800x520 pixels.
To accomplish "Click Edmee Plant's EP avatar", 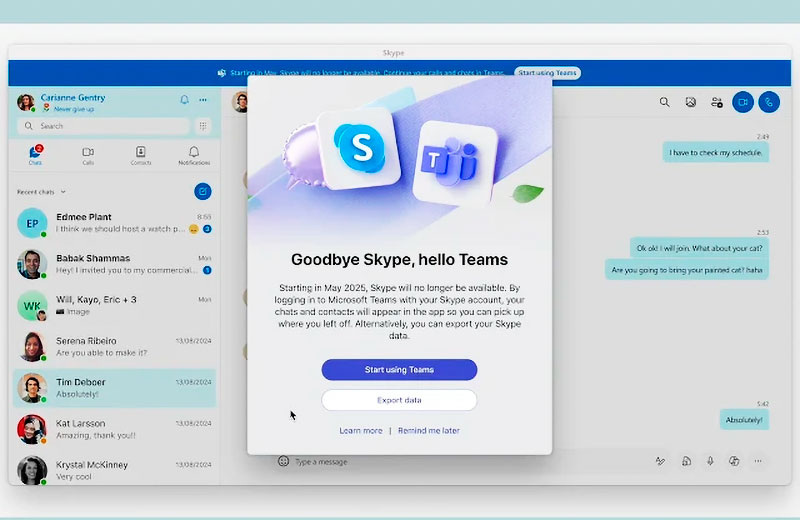I will pyautogui.click(x=32, y=223).
